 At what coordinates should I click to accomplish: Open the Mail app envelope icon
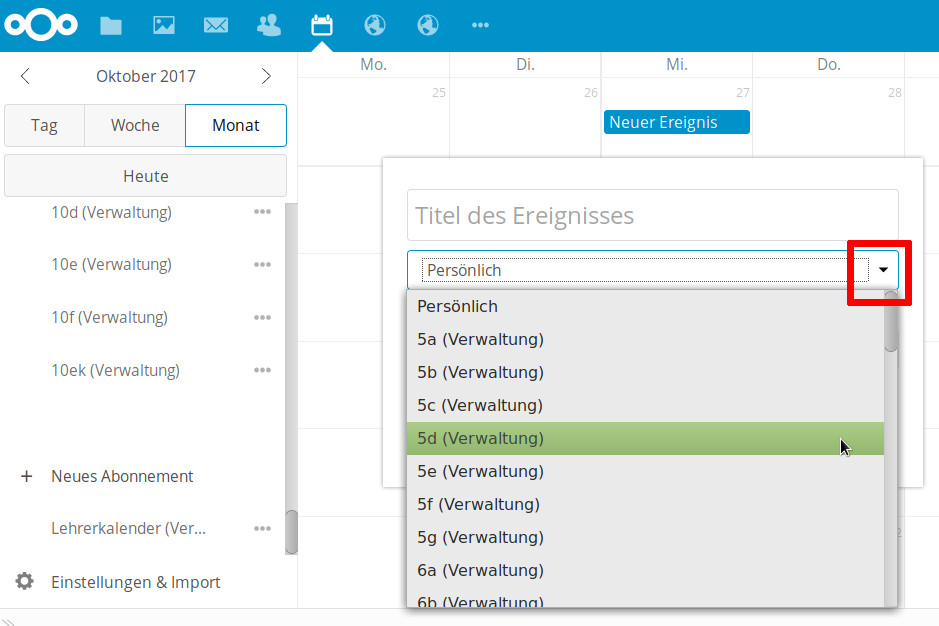point(216,25)
